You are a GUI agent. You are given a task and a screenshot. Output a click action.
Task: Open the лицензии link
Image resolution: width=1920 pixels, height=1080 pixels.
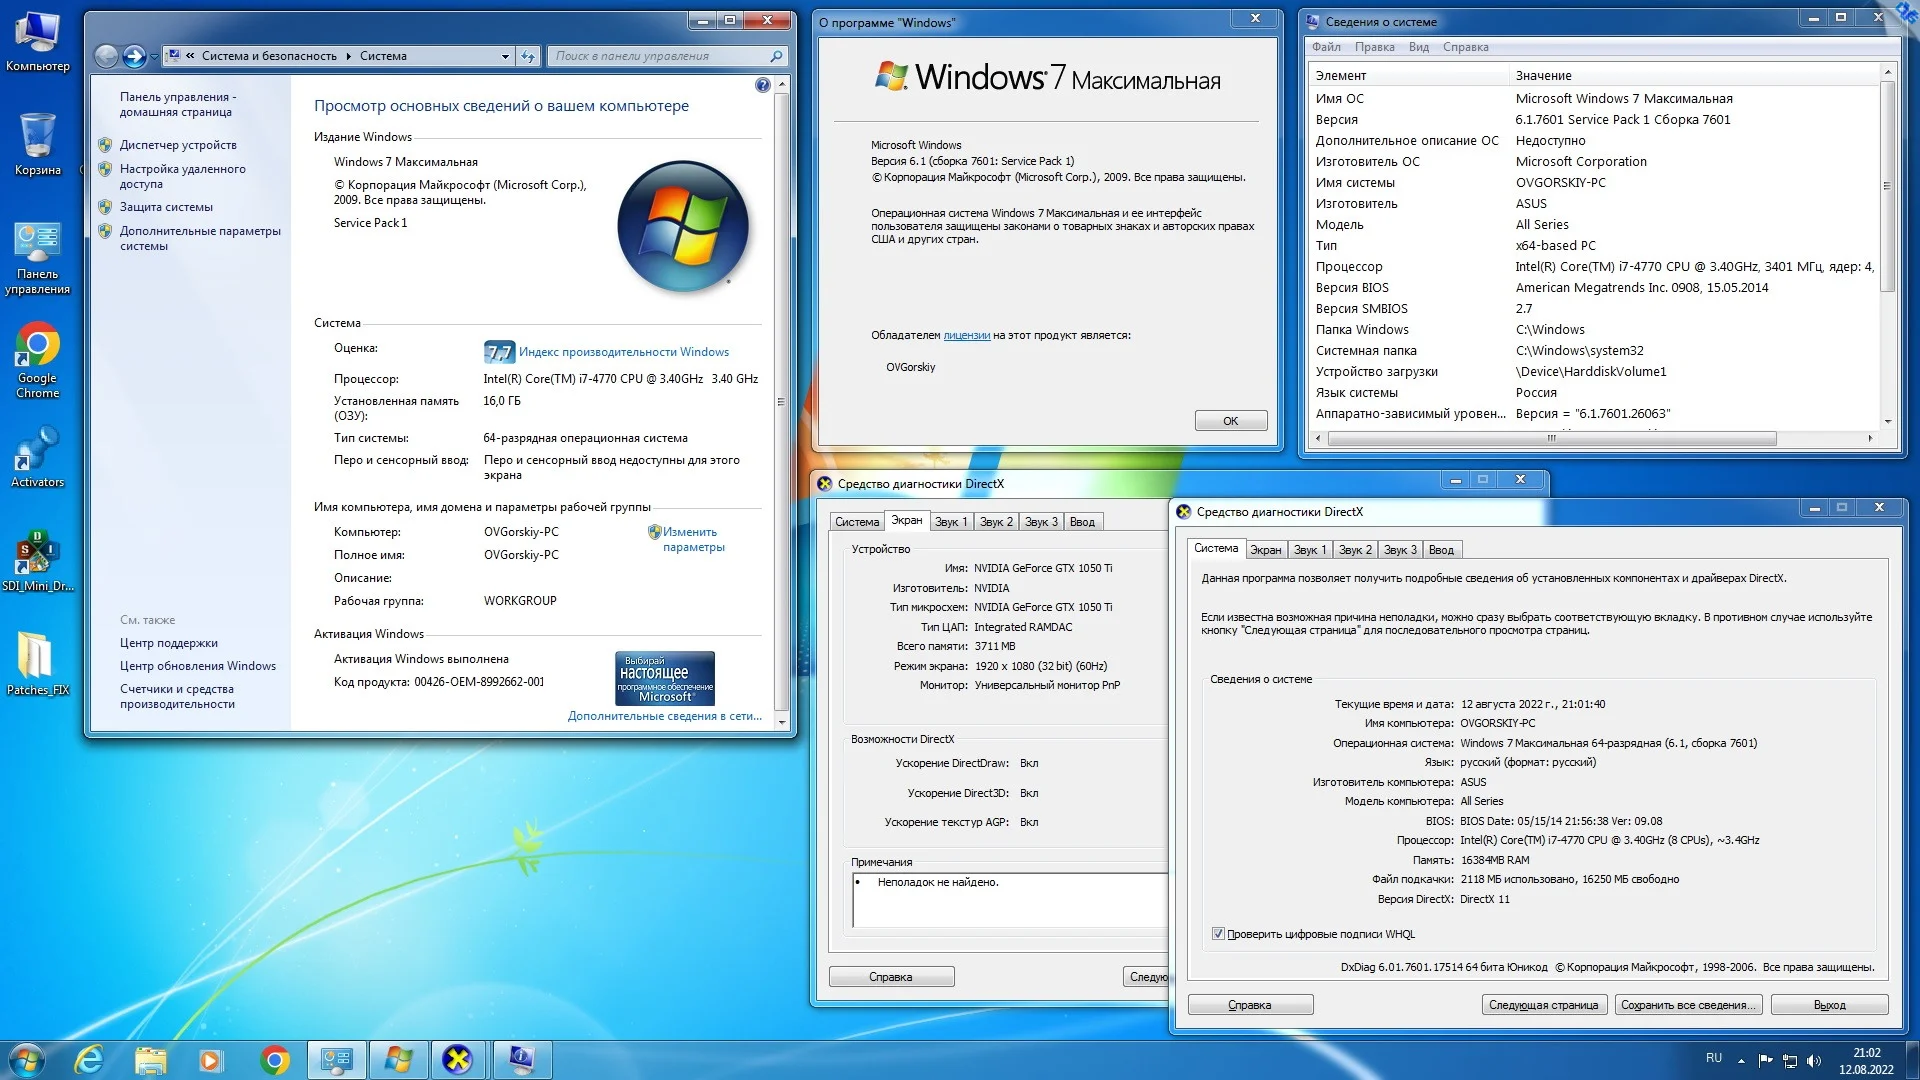coord(966,335)
